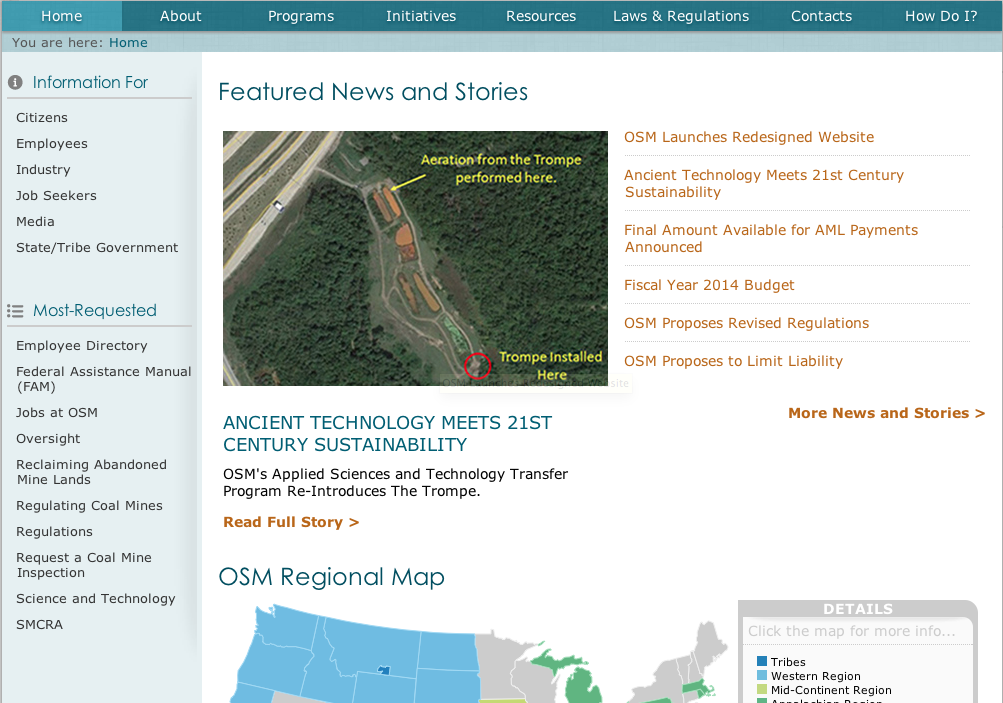1003x703 pixels.
Task: Click the Mid-Continent Region legend swatch
Action: pyautogui.click(x=762, y=690)
